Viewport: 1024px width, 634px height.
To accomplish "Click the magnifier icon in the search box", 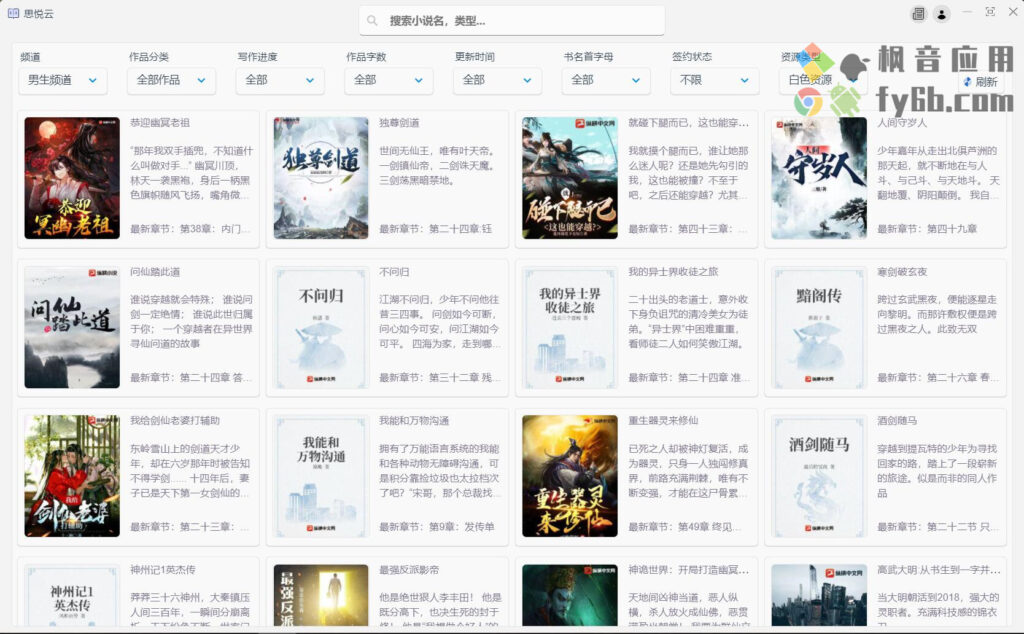I will tap(372, 21).
